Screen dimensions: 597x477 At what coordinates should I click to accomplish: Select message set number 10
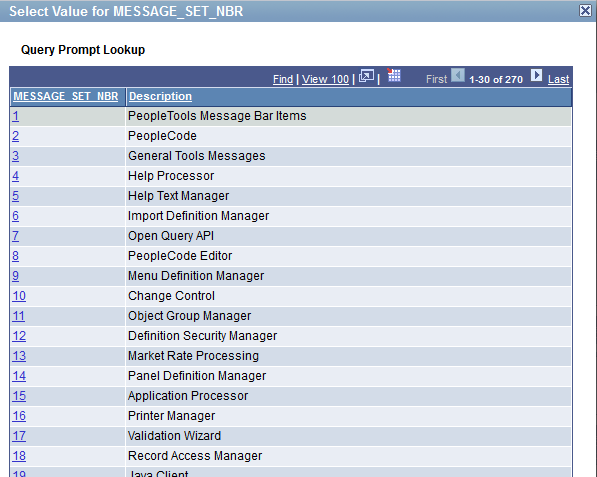[19, 296]
